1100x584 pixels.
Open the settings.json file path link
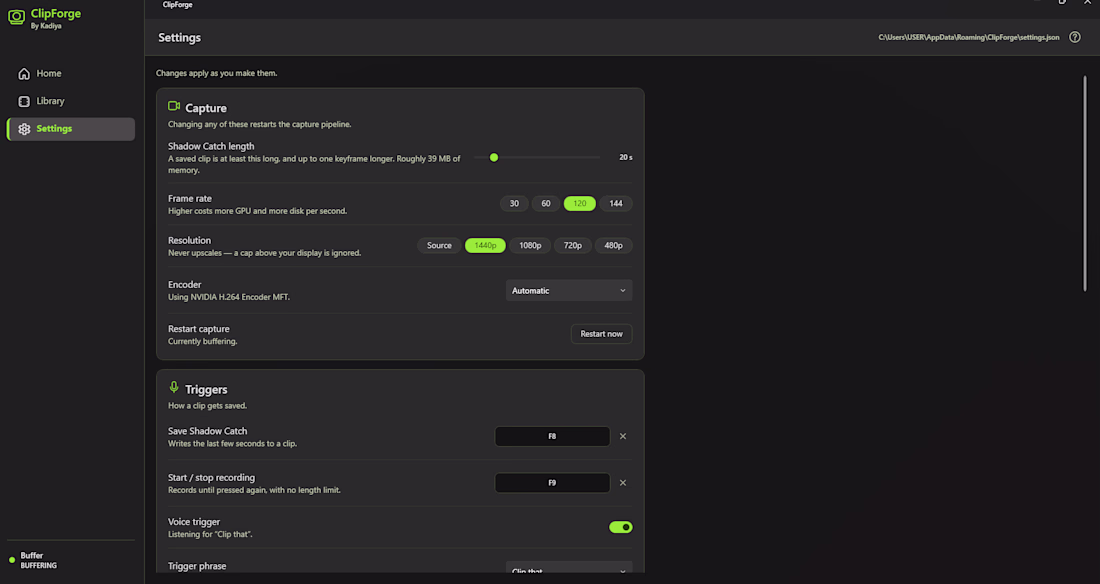(x=969, y=37)
